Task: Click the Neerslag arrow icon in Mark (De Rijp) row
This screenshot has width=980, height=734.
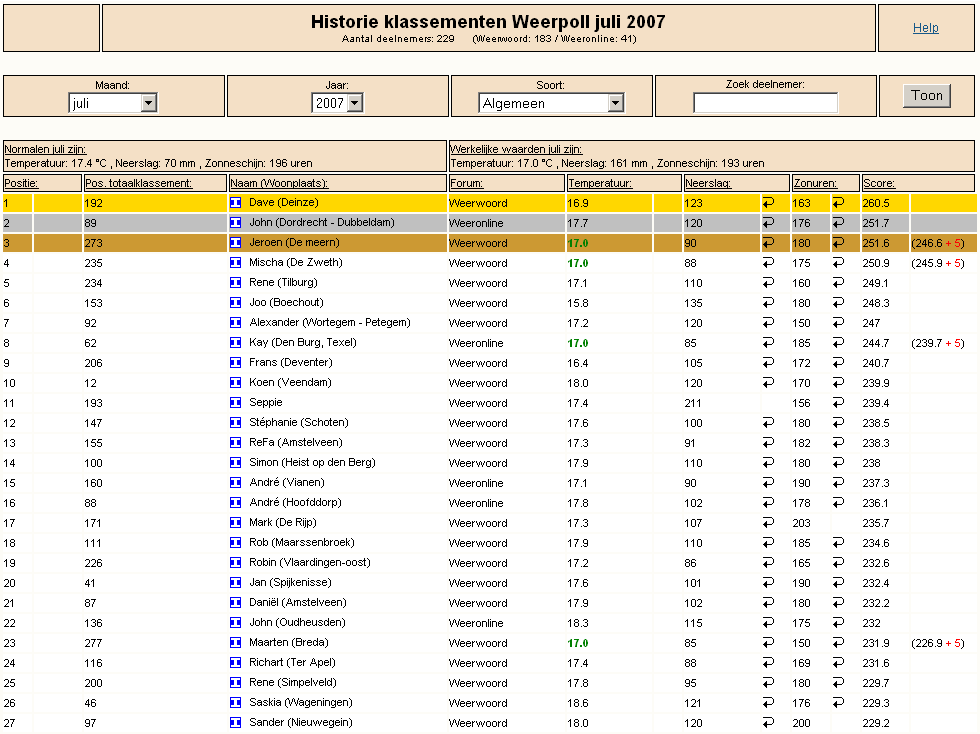Action: point(768,523)
